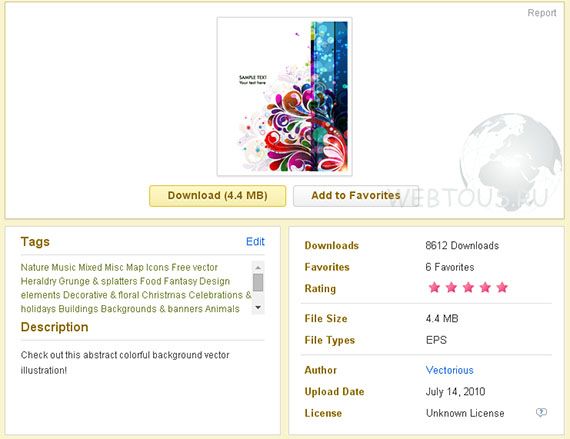Rate with the third pink star

[x=468, y=287]
